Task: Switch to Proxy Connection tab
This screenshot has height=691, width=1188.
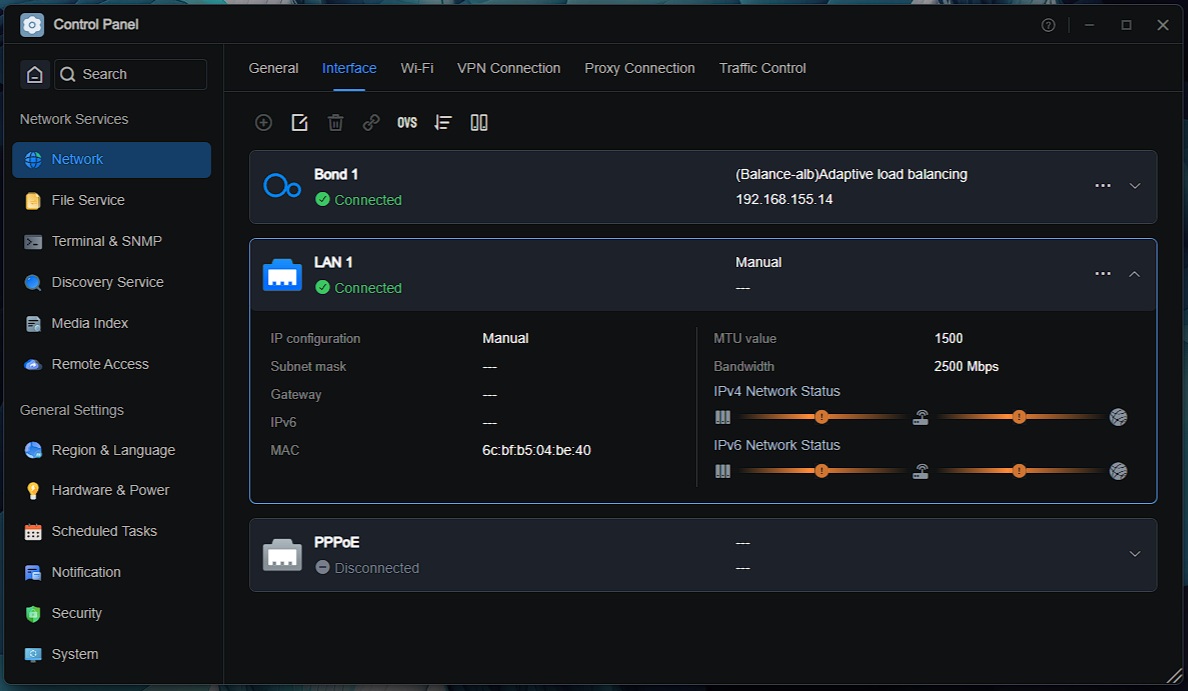Action: (639, 68)
